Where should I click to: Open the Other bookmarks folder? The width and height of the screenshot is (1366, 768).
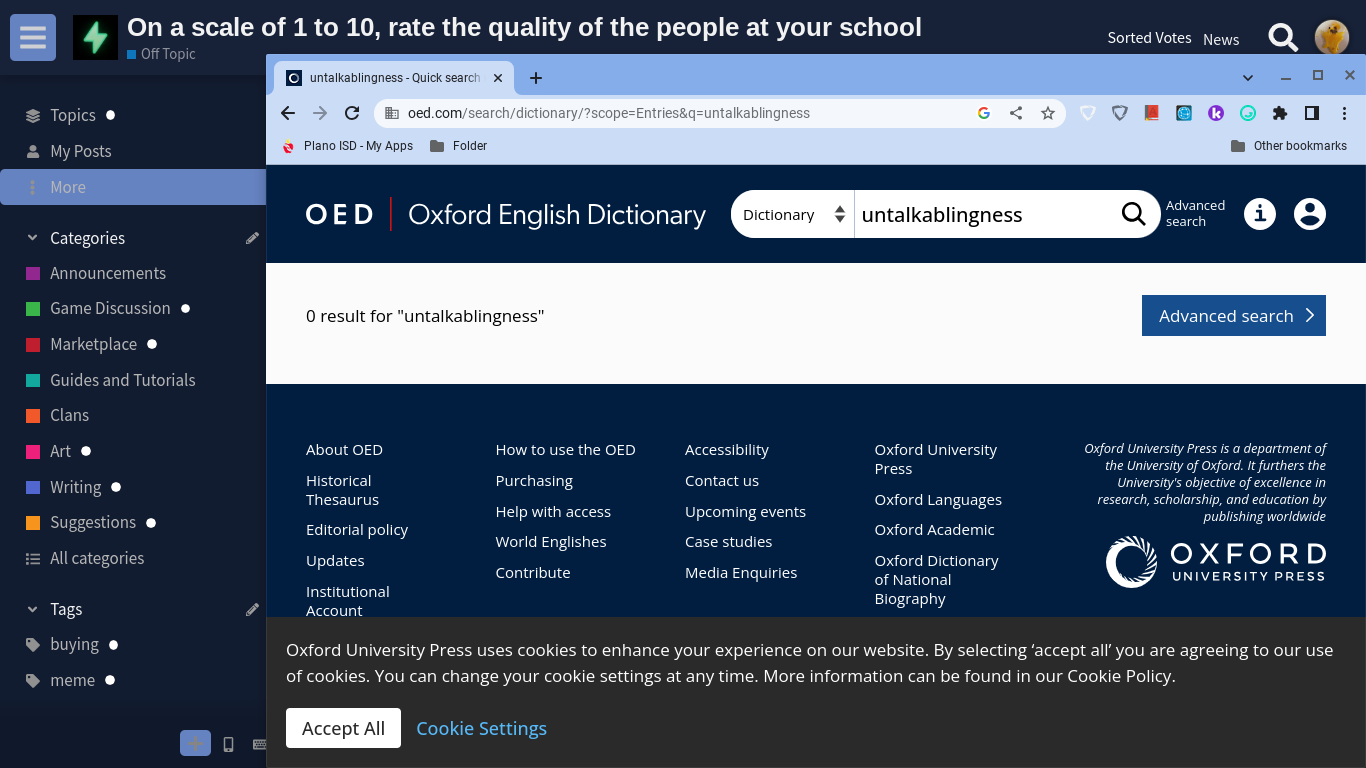1288,146
